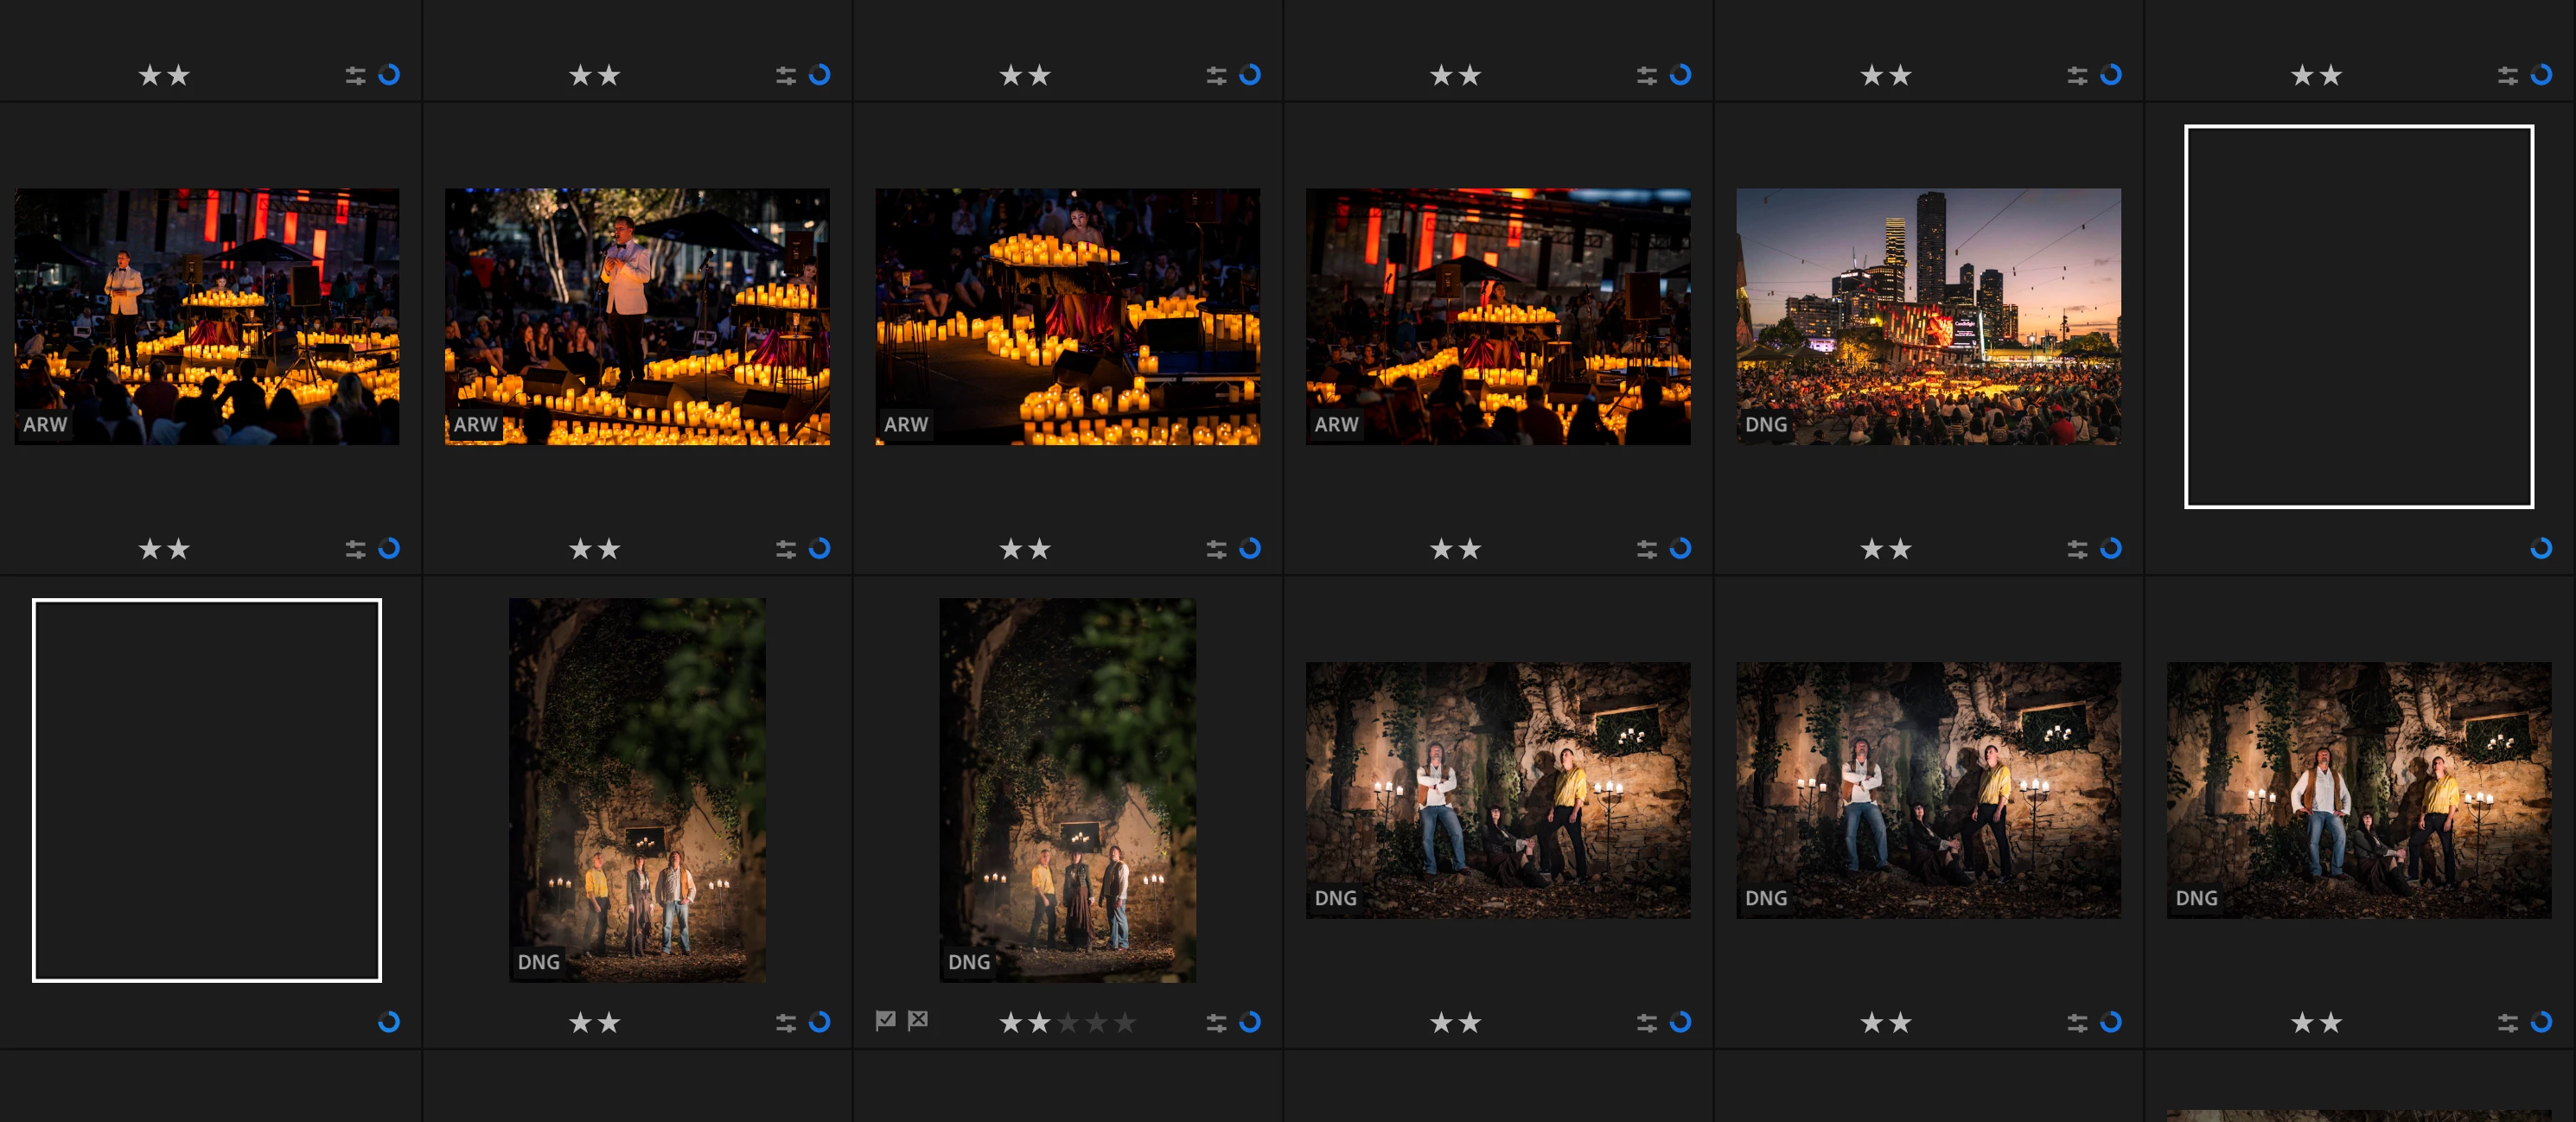Select the ARW close-up of the singer in a white jacket

[637, 316]
